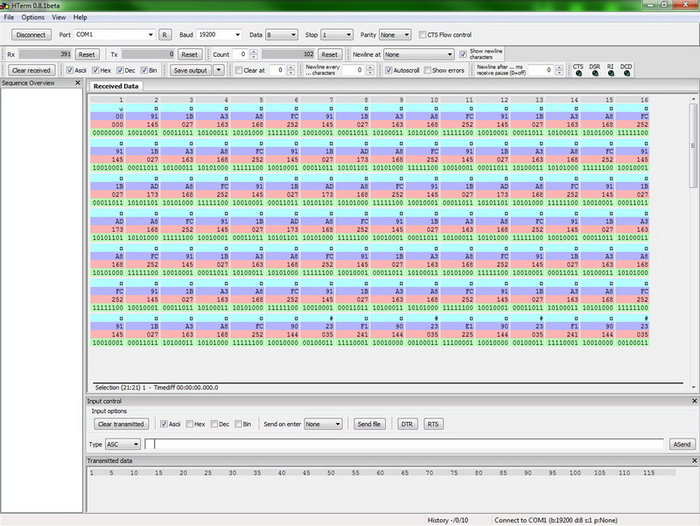Image resolution: width=700 pixels, height=526 pixels.
Task: Close the Input control panel
Action: pyautogui.click(x=693, y=401)
